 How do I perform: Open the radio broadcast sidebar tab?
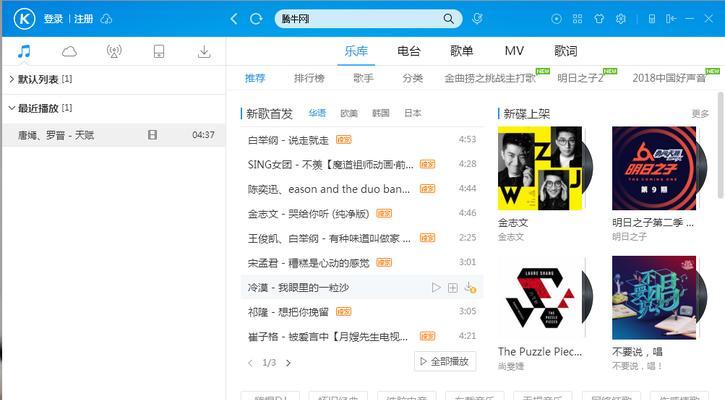(114, 51)
